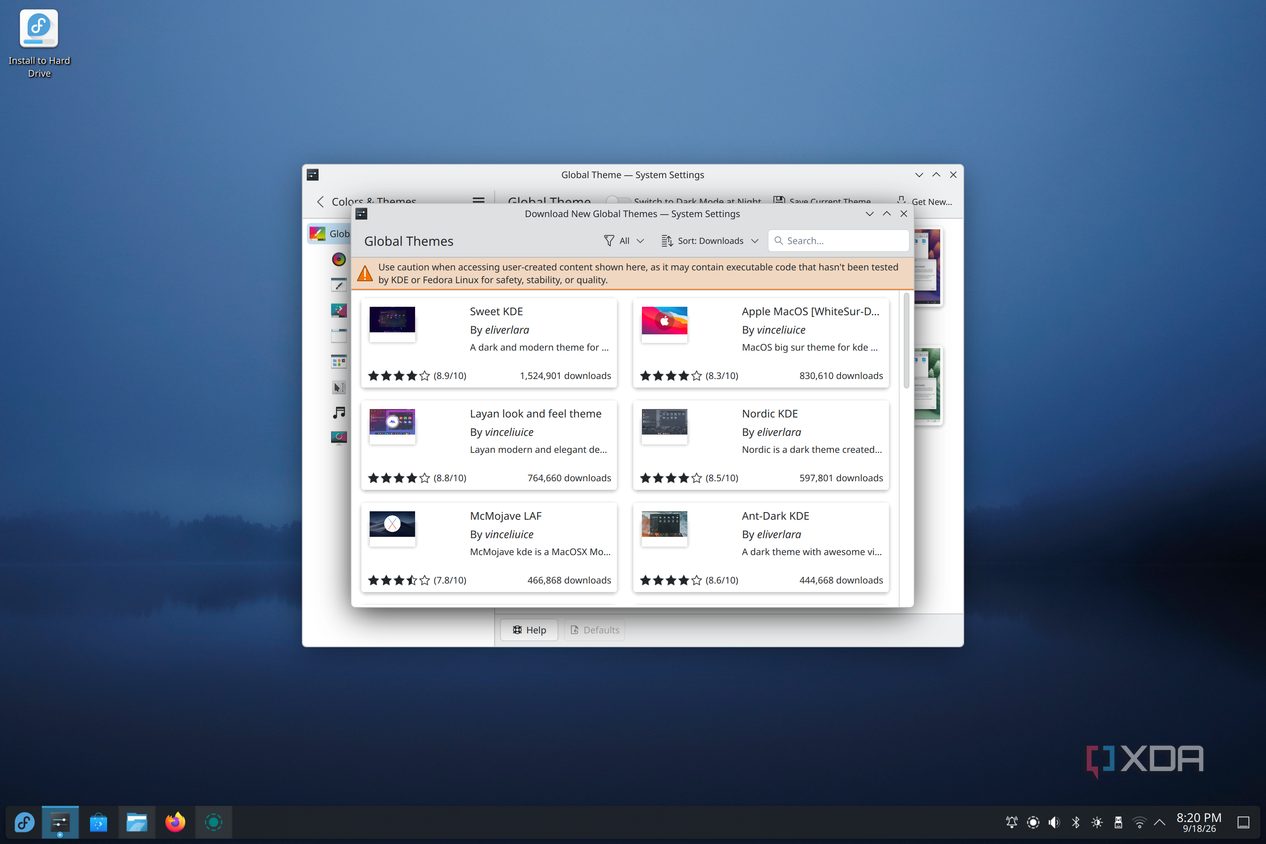Click McMojave LAF star rating (7.8/10)

417,580
